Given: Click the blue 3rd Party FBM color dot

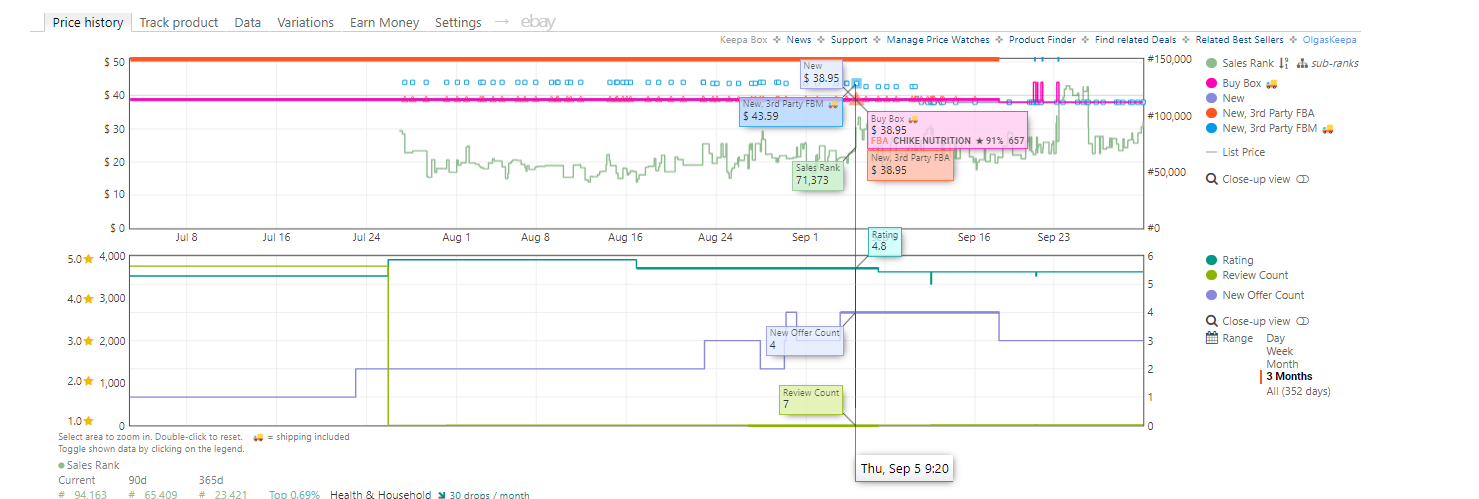Looking at the screenshot, I should point(1212,128).
